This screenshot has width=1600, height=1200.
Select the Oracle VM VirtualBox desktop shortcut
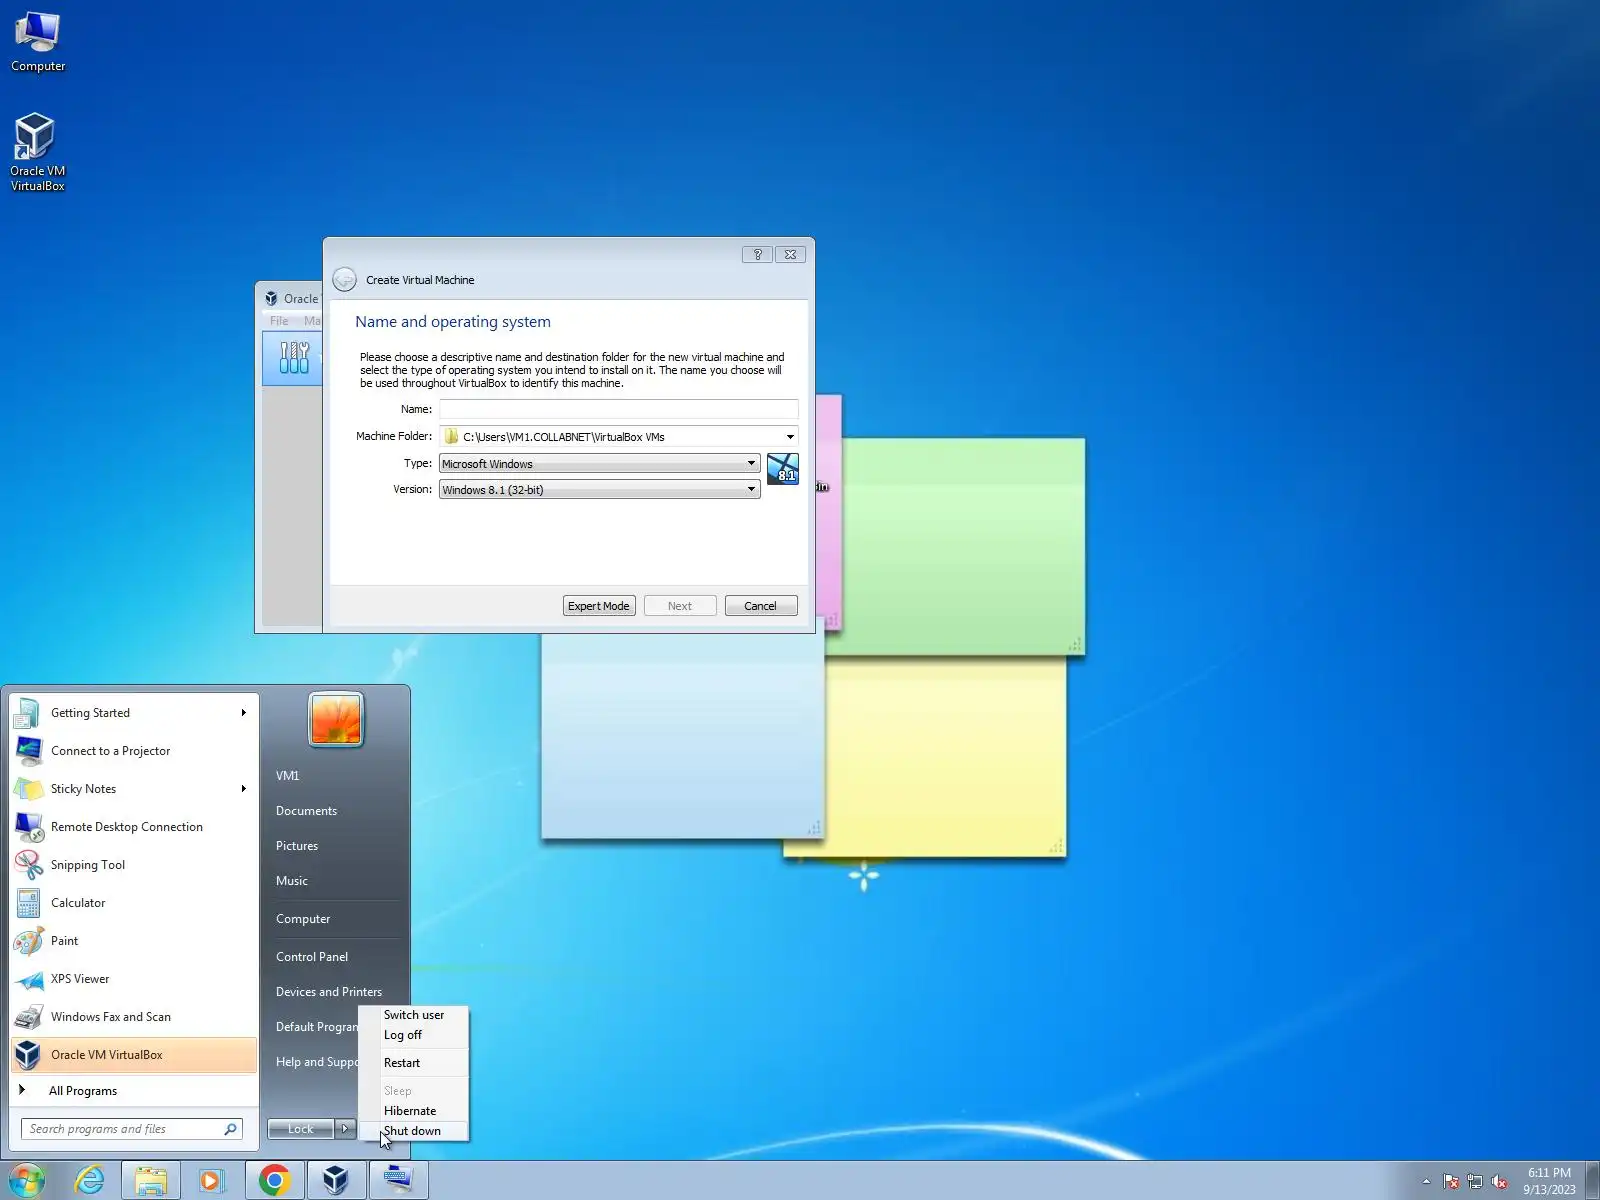point(37,152)
